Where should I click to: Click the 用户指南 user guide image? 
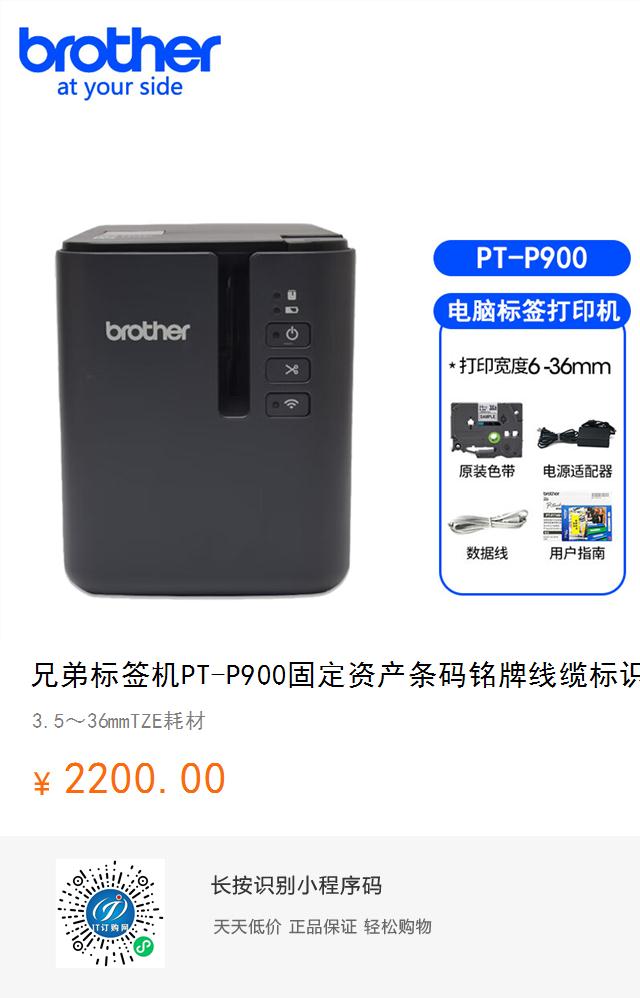(576, 516)
